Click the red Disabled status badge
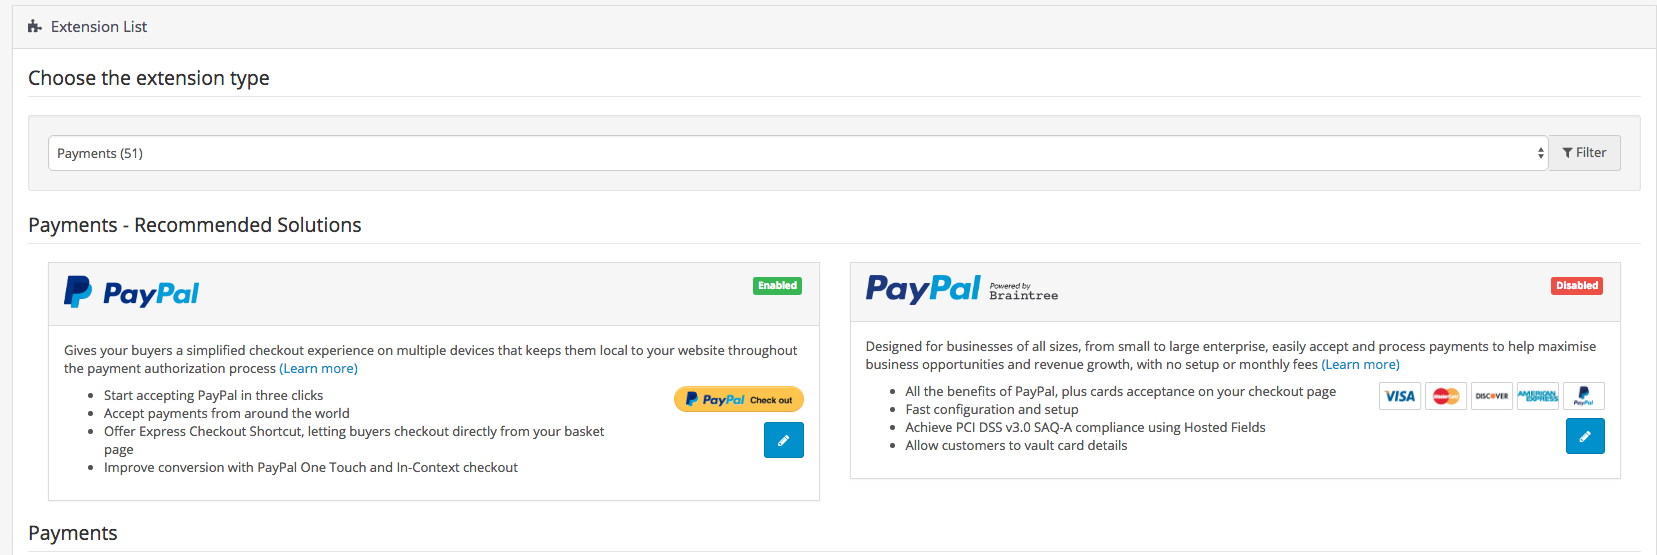This screenshot has width=1657, height=555. coord(1577,286)
